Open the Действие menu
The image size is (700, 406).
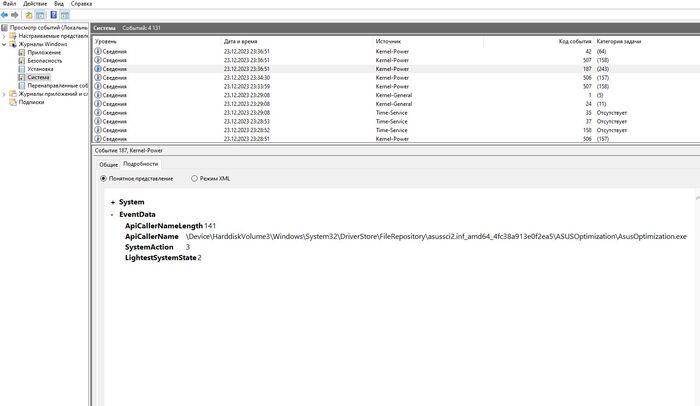[35, 4]
